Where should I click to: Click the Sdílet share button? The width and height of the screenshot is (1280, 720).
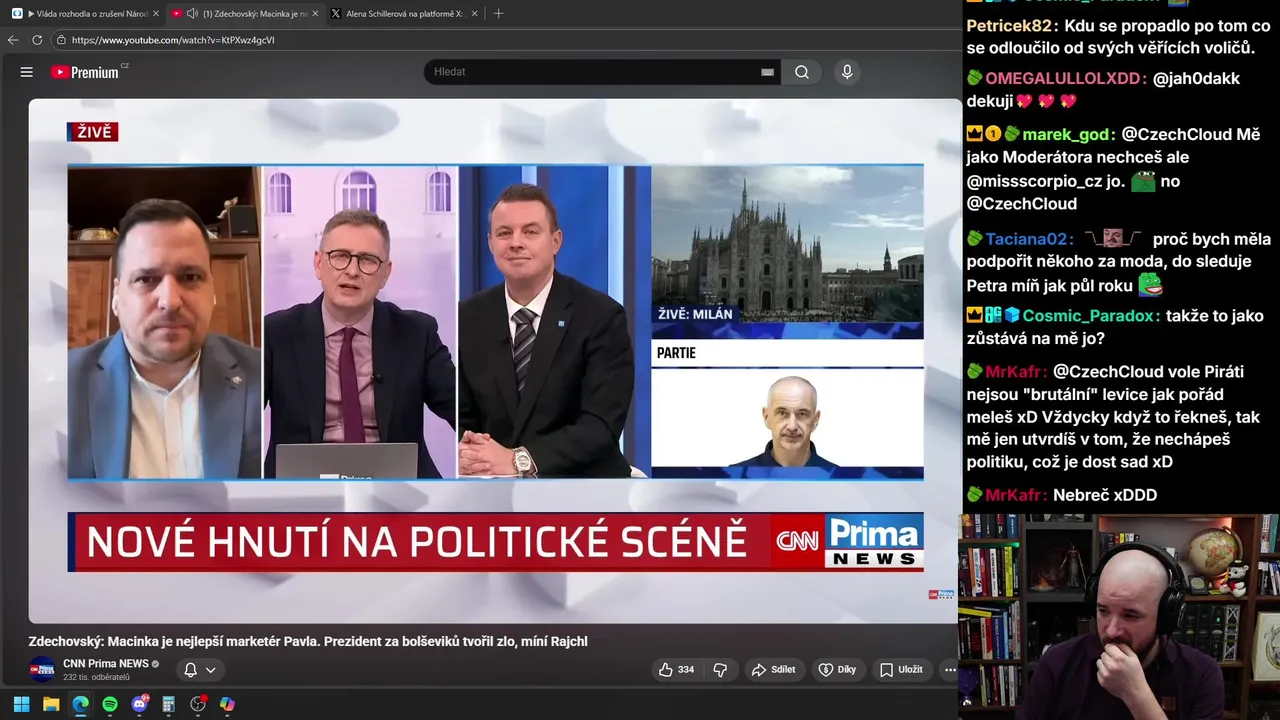pyautogui.click(x=773, y=670)
